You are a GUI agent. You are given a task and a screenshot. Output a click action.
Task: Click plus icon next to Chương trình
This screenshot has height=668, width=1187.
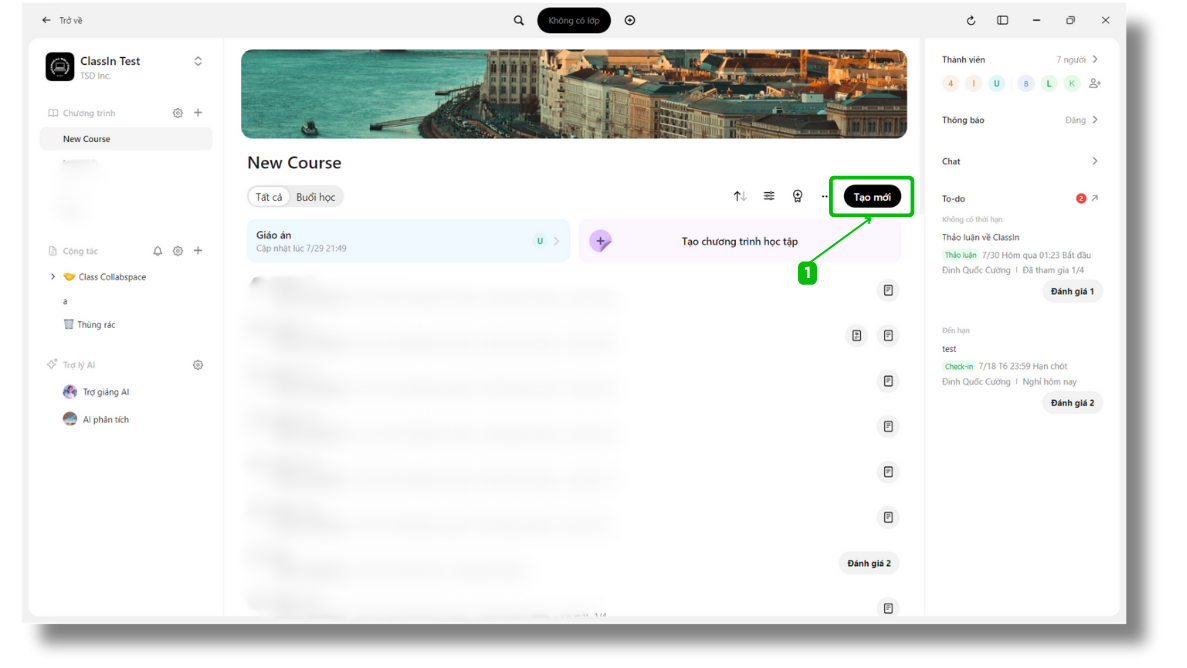pos(198,113)
